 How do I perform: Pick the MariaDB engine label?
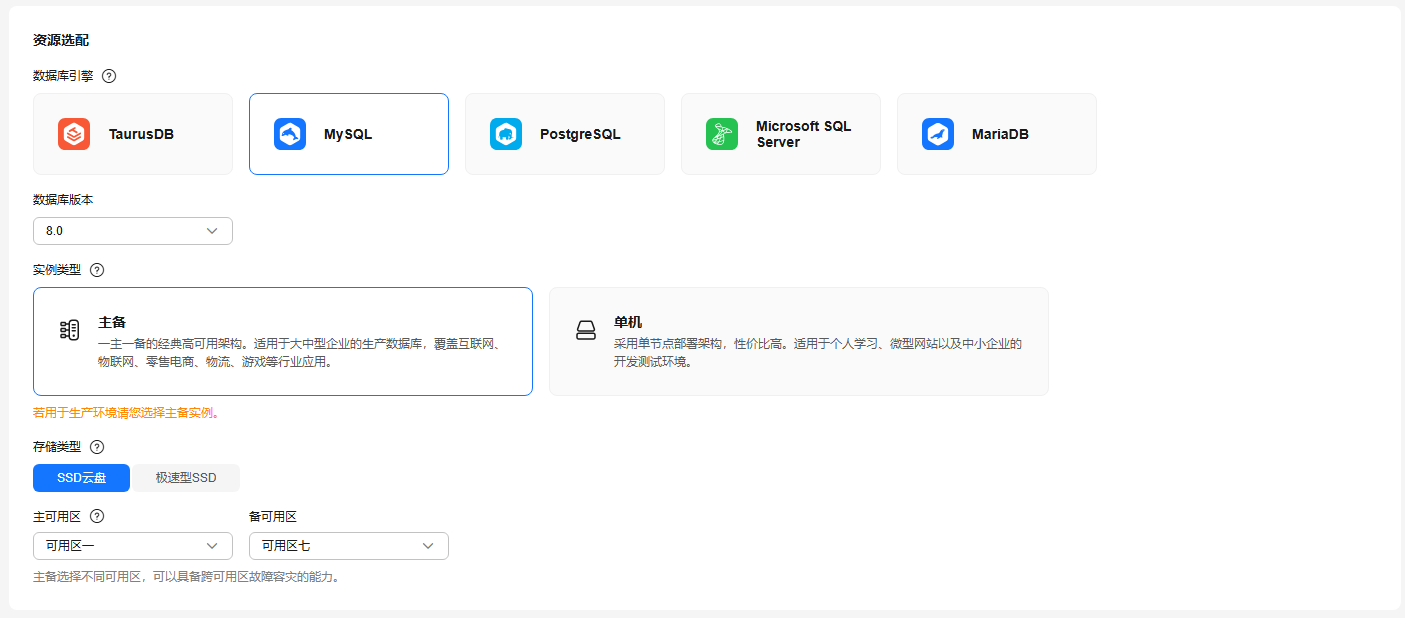1000,134
